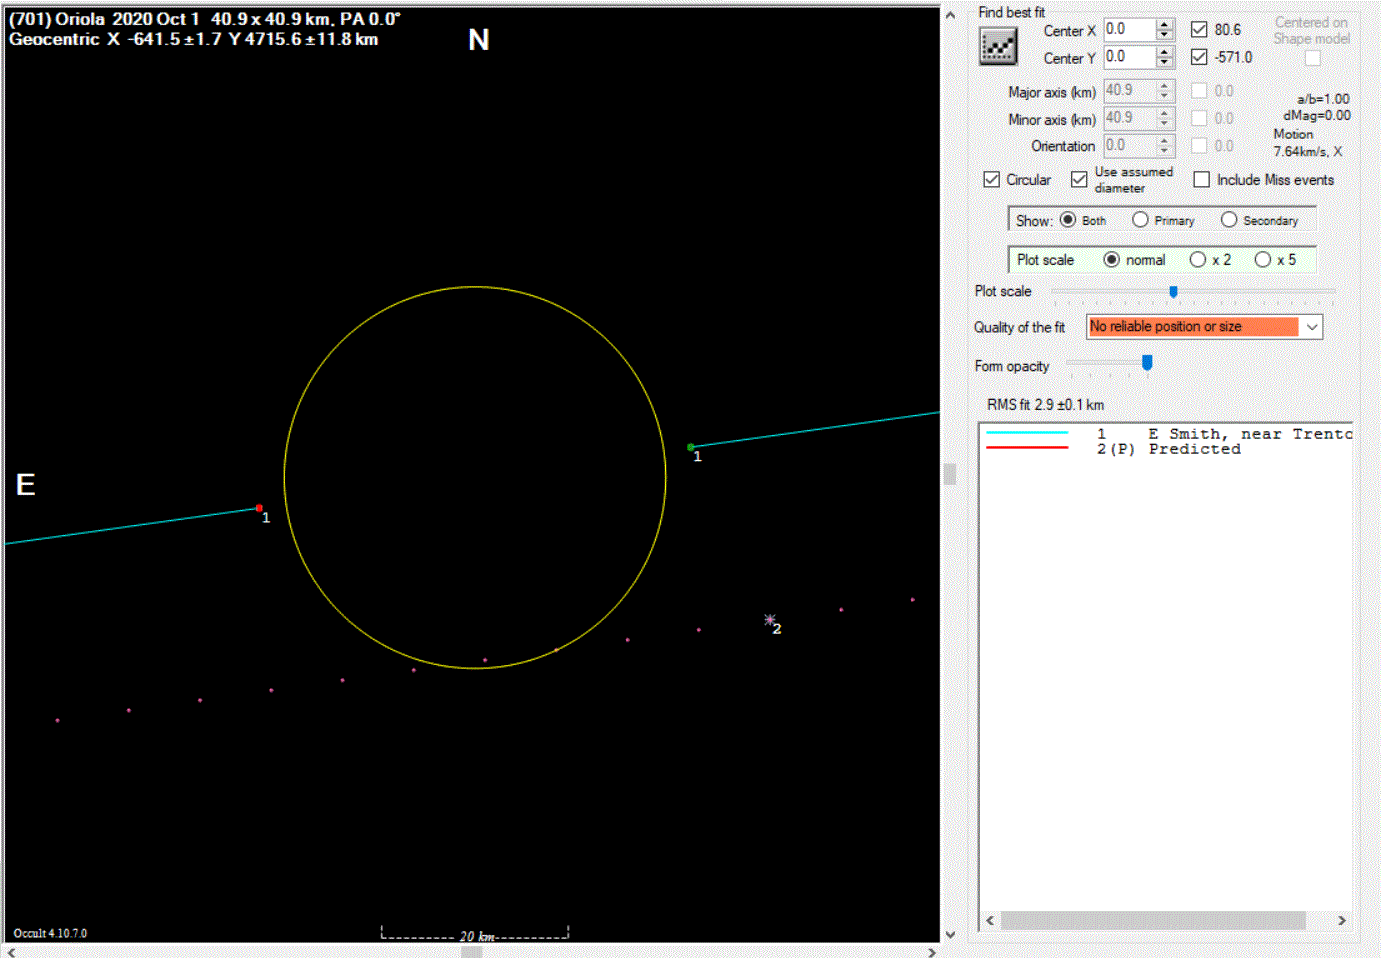Select the Show Secondary radio button
Viewport: 1381px width, 958px height.
[1229, 220]
